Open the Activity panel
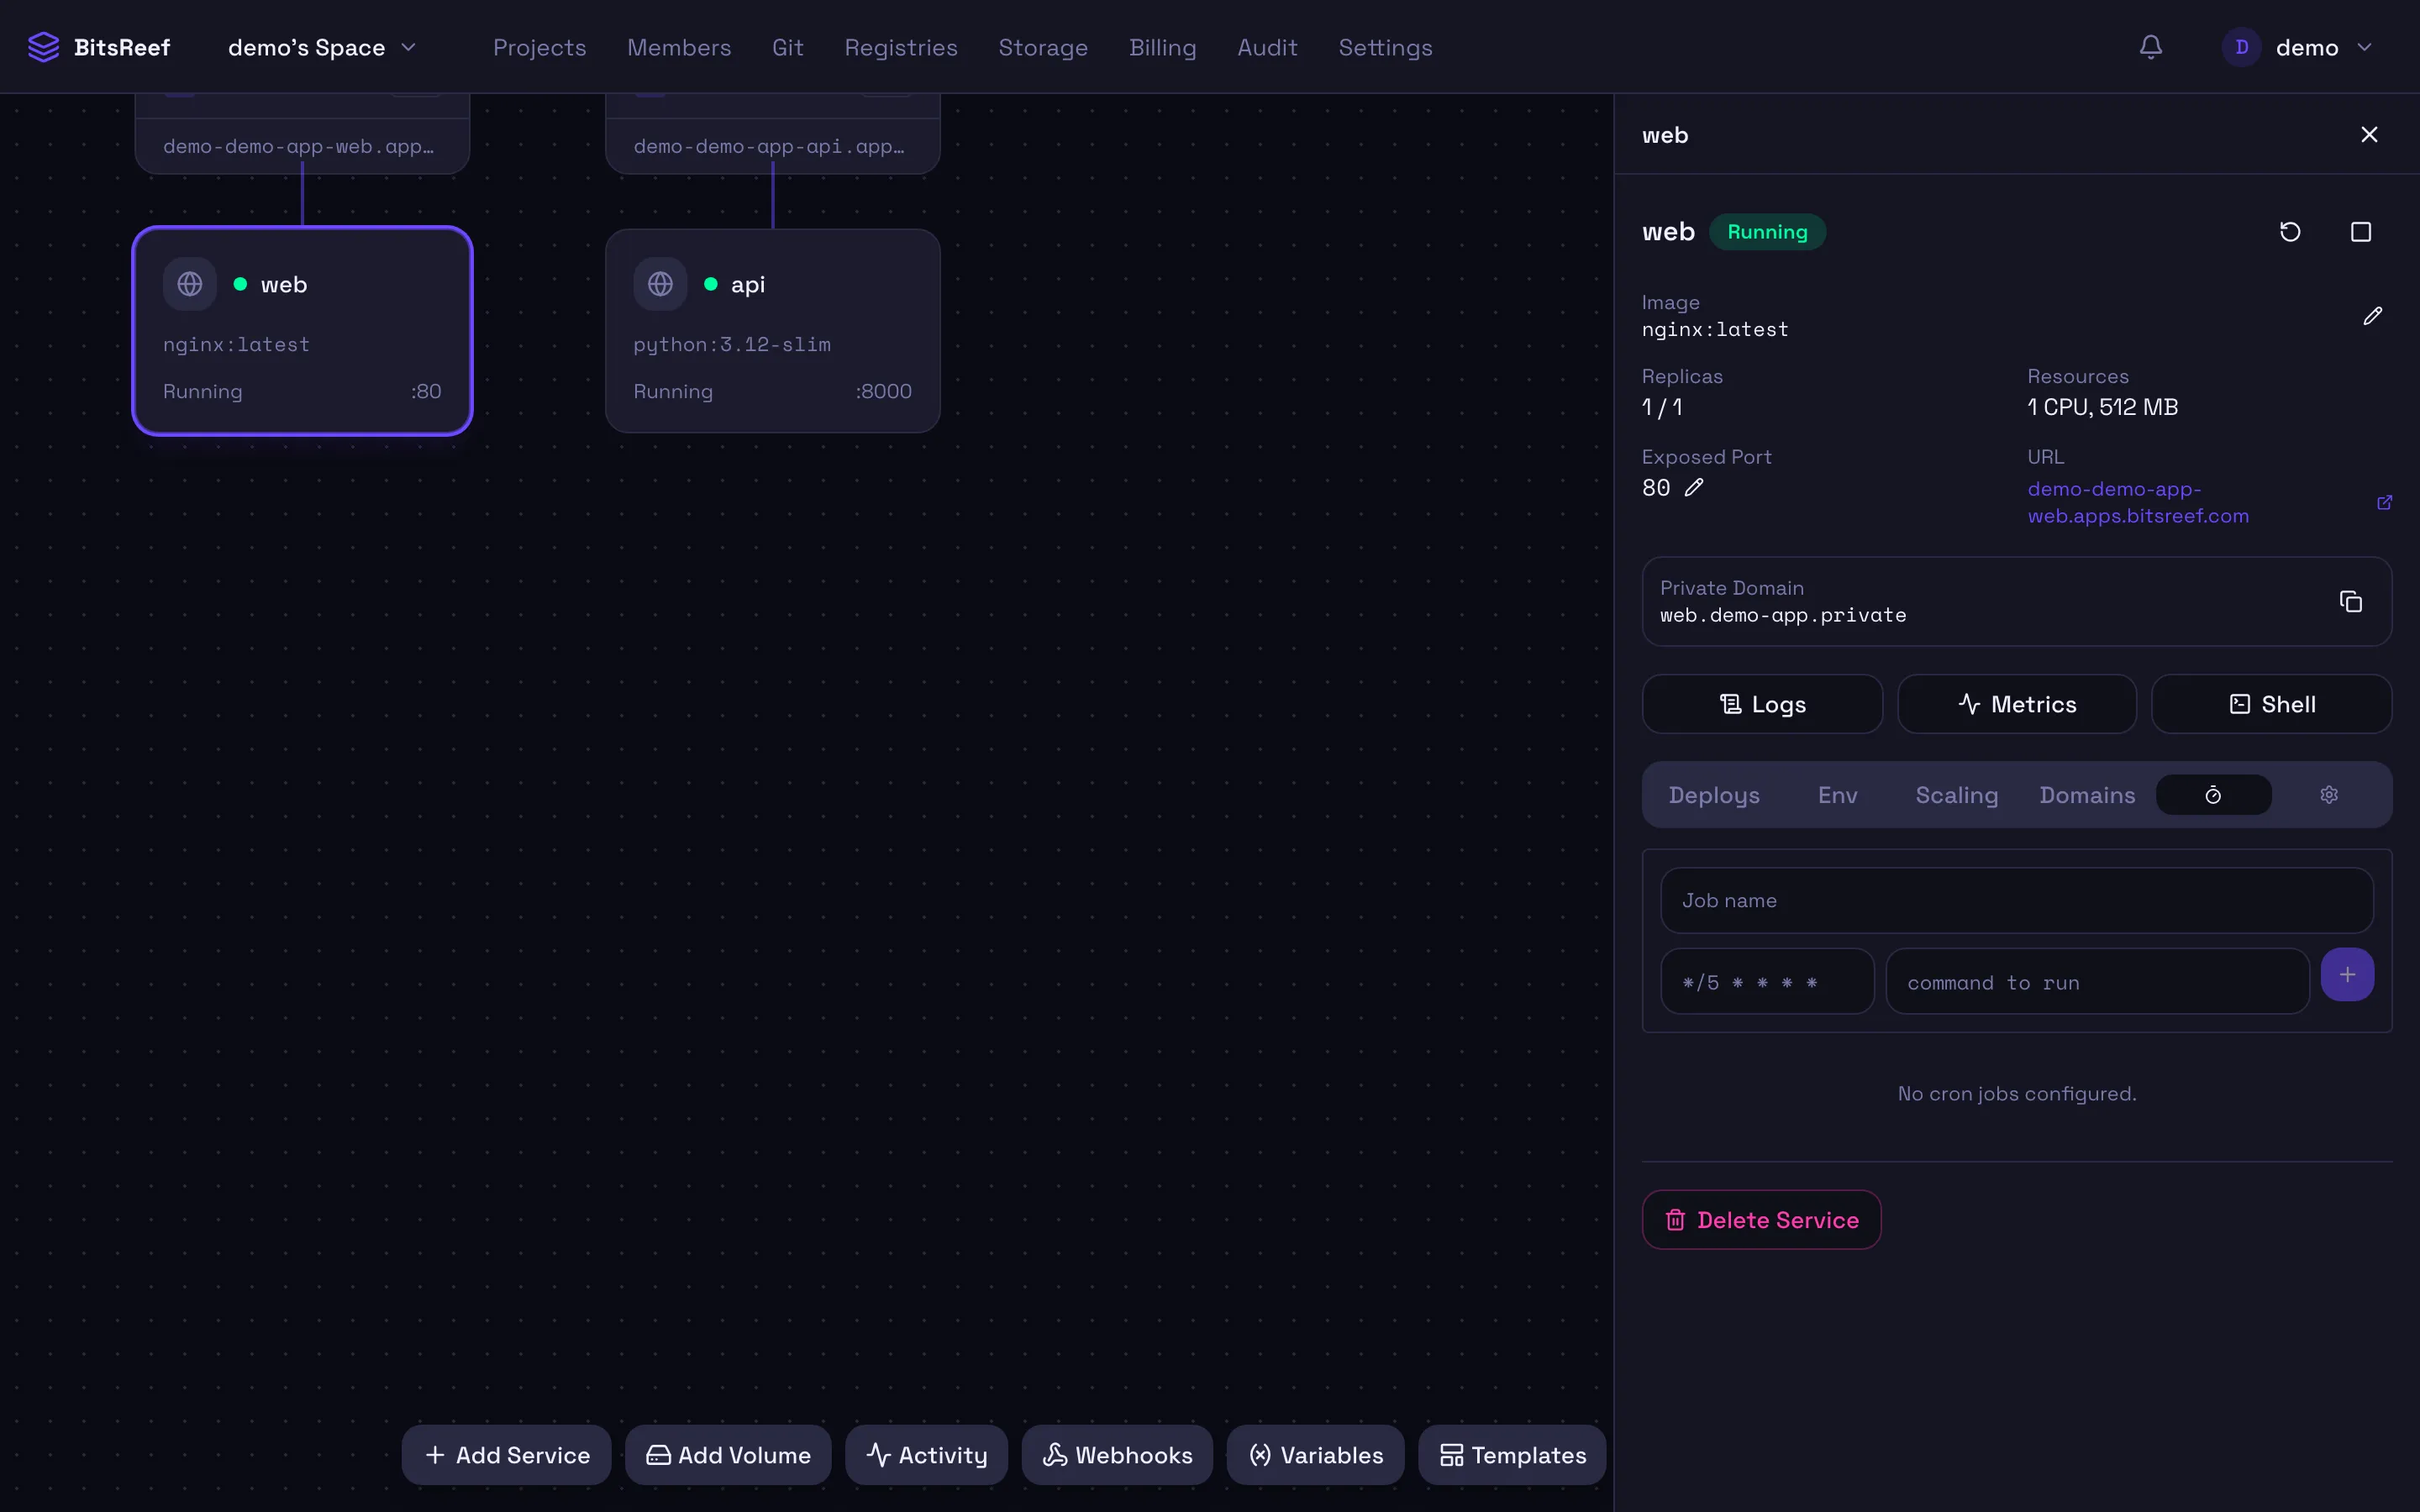This screenshot has width=2420, height=1512. coord(926,1455)
